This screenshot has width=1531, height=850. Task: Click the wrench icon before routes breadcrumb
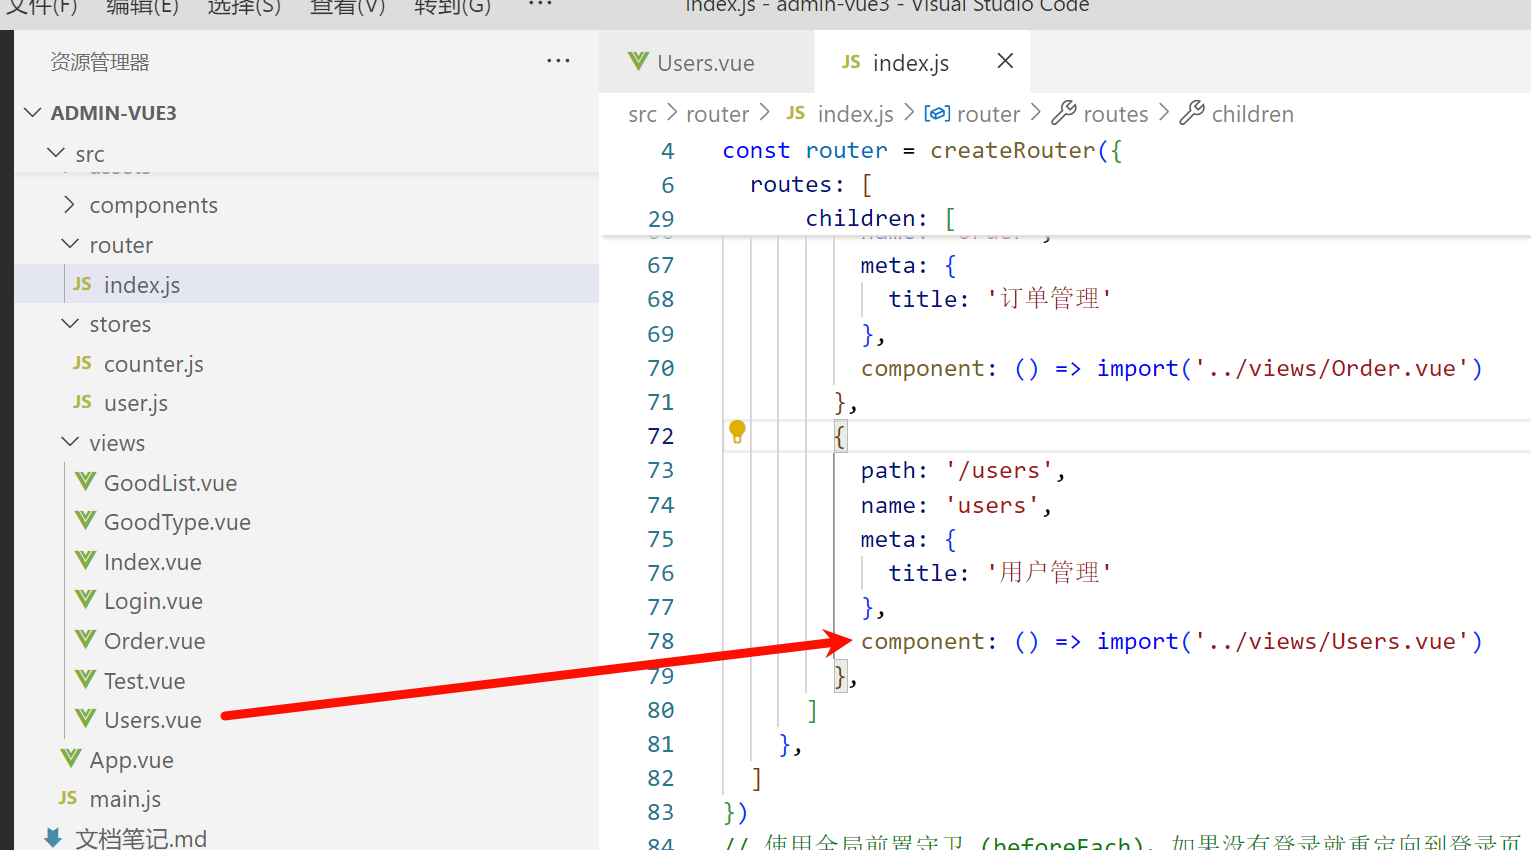point(1064,113)
